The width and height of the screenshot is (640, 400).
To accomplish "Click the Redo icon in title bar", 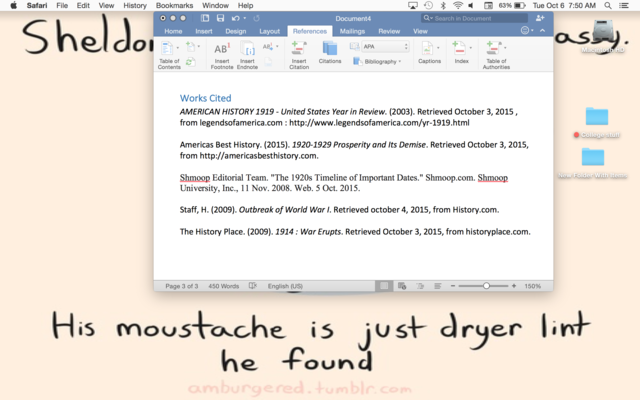I will tap(256, 18).
